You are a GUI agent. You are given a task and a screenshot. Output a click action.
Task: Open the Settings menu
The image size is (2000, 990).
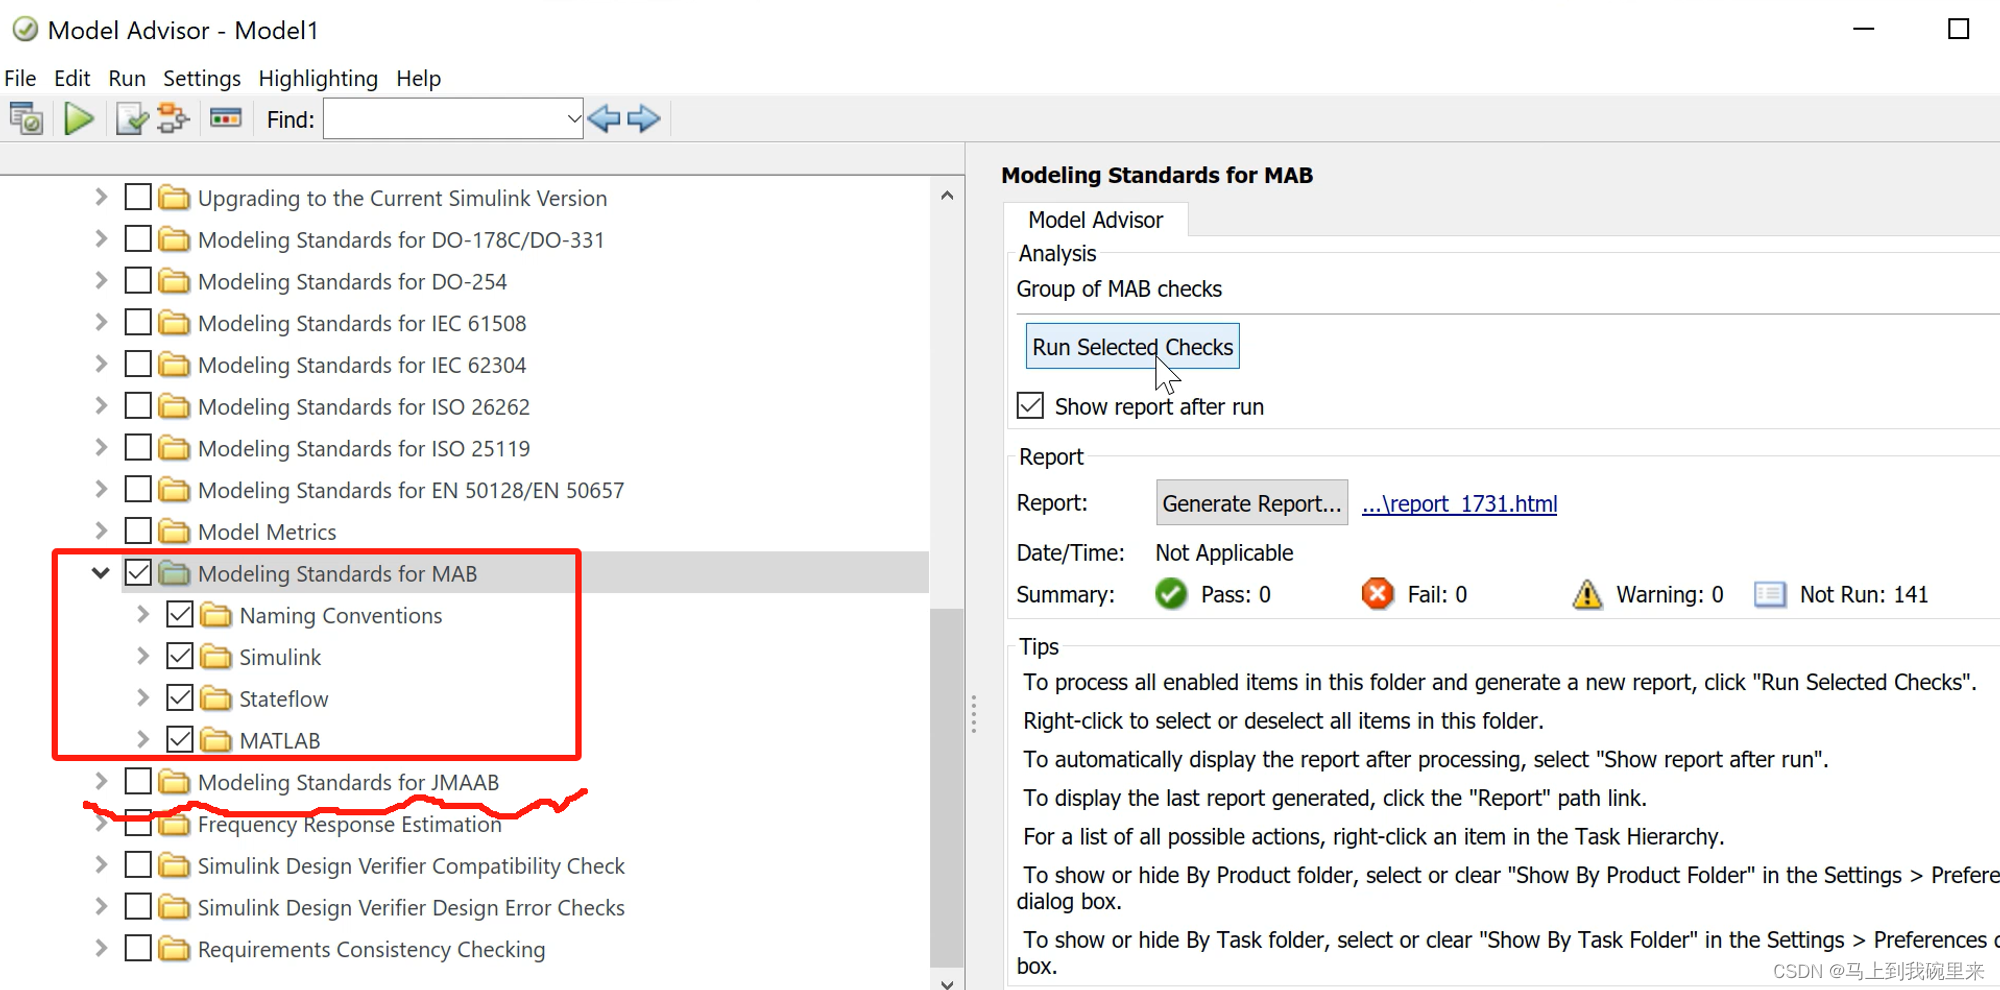click(202, 78)
